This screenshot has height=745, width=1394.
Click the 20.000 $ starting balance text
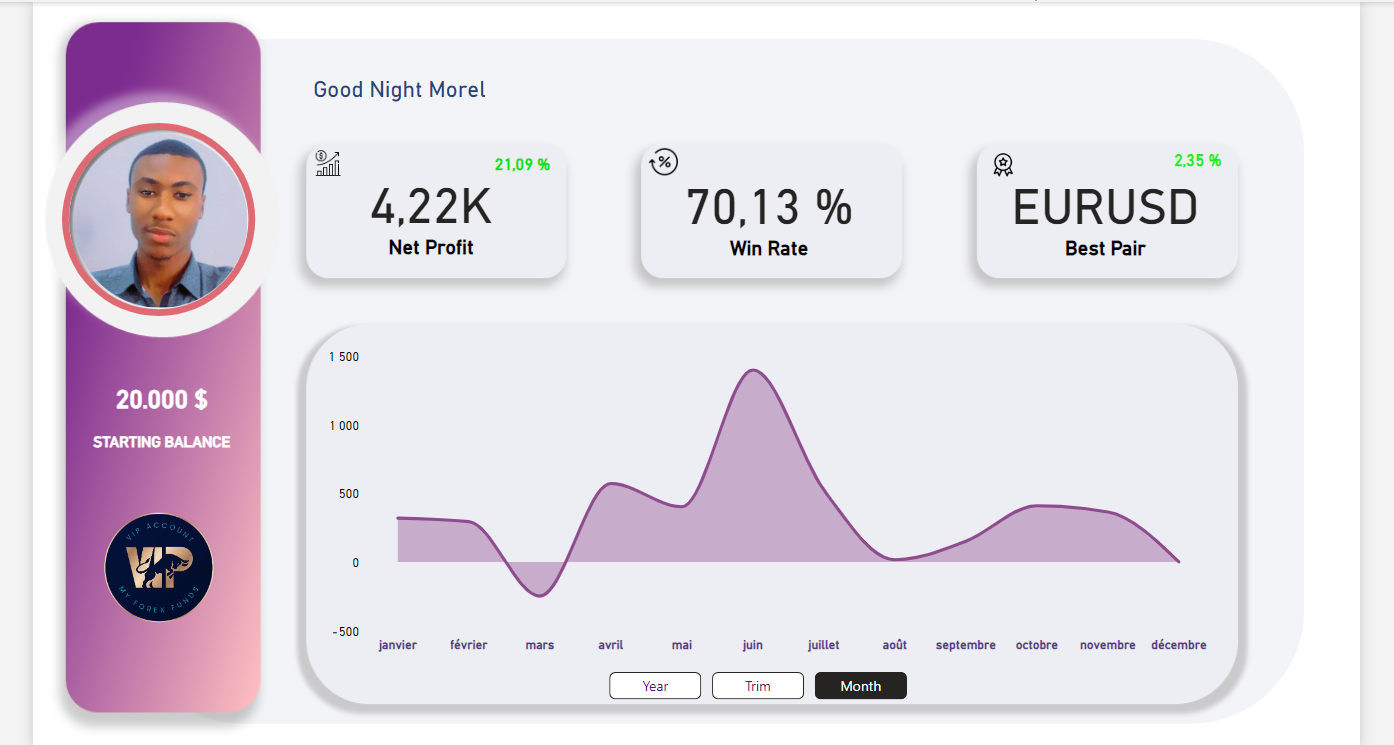162,400
